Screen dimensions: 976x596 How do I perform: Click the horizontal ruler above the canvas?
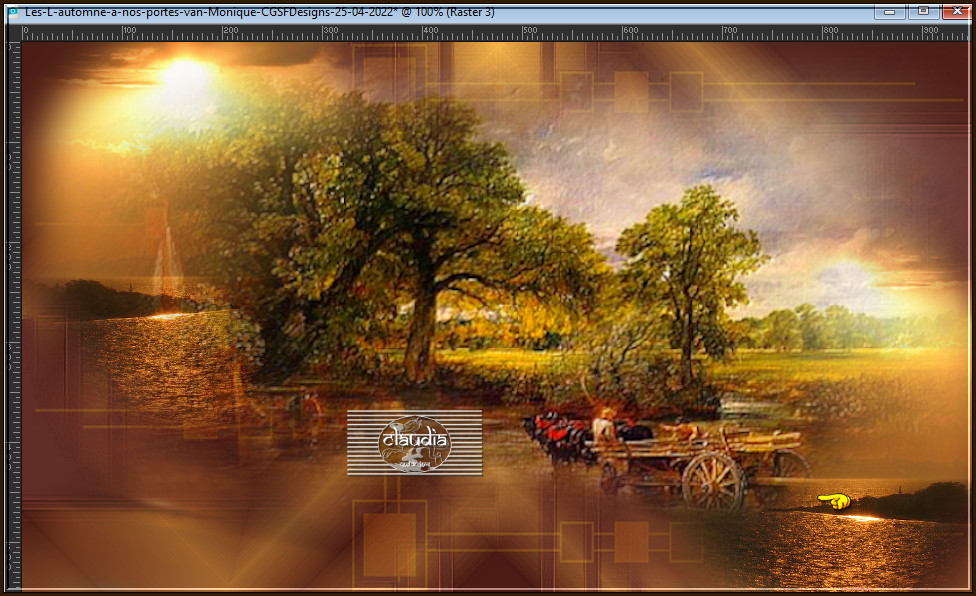pos(496,34)
